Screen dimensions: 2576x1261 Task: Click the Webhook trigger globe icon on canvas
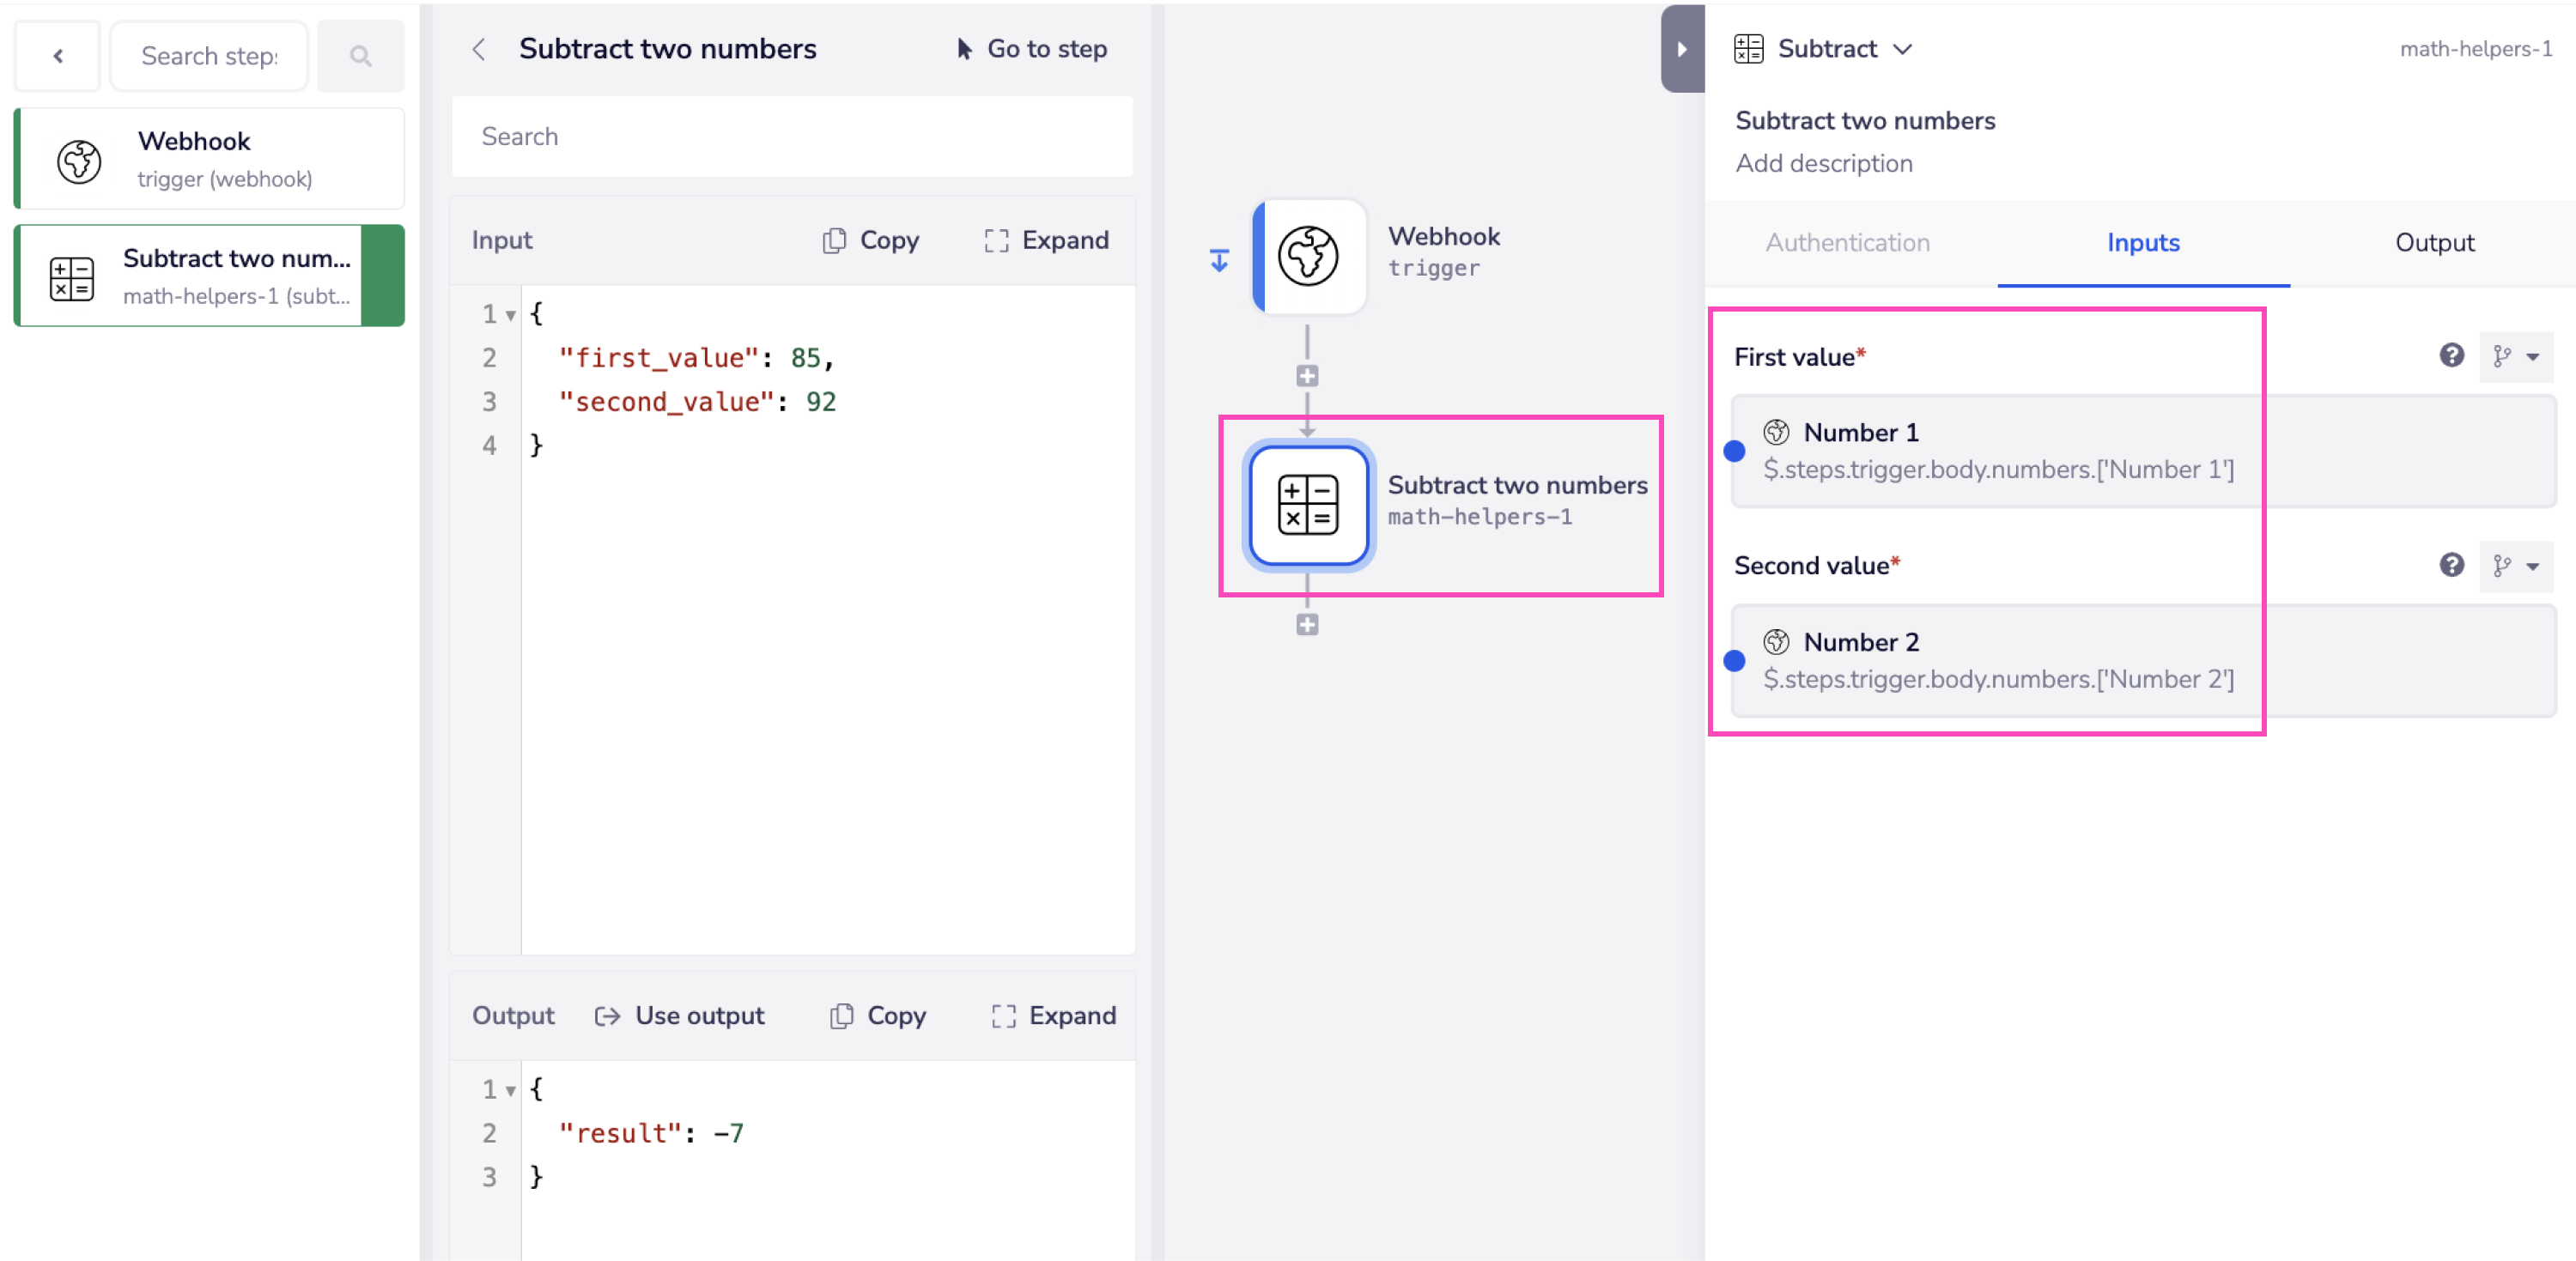pyautogui.click(x=1308, y=256)
